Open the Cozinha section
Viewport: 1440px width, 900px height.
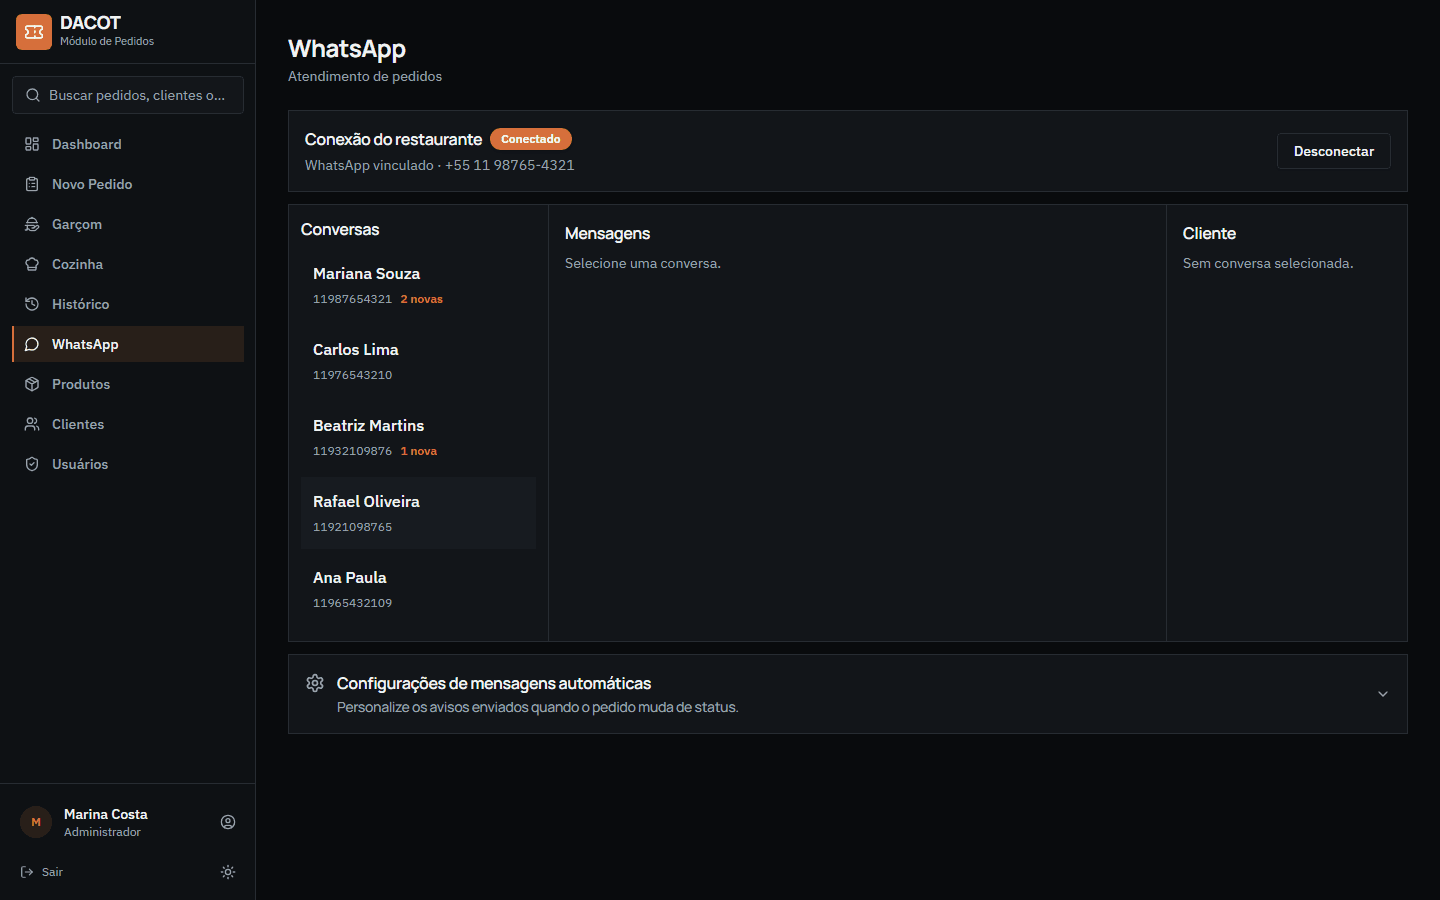128,264
